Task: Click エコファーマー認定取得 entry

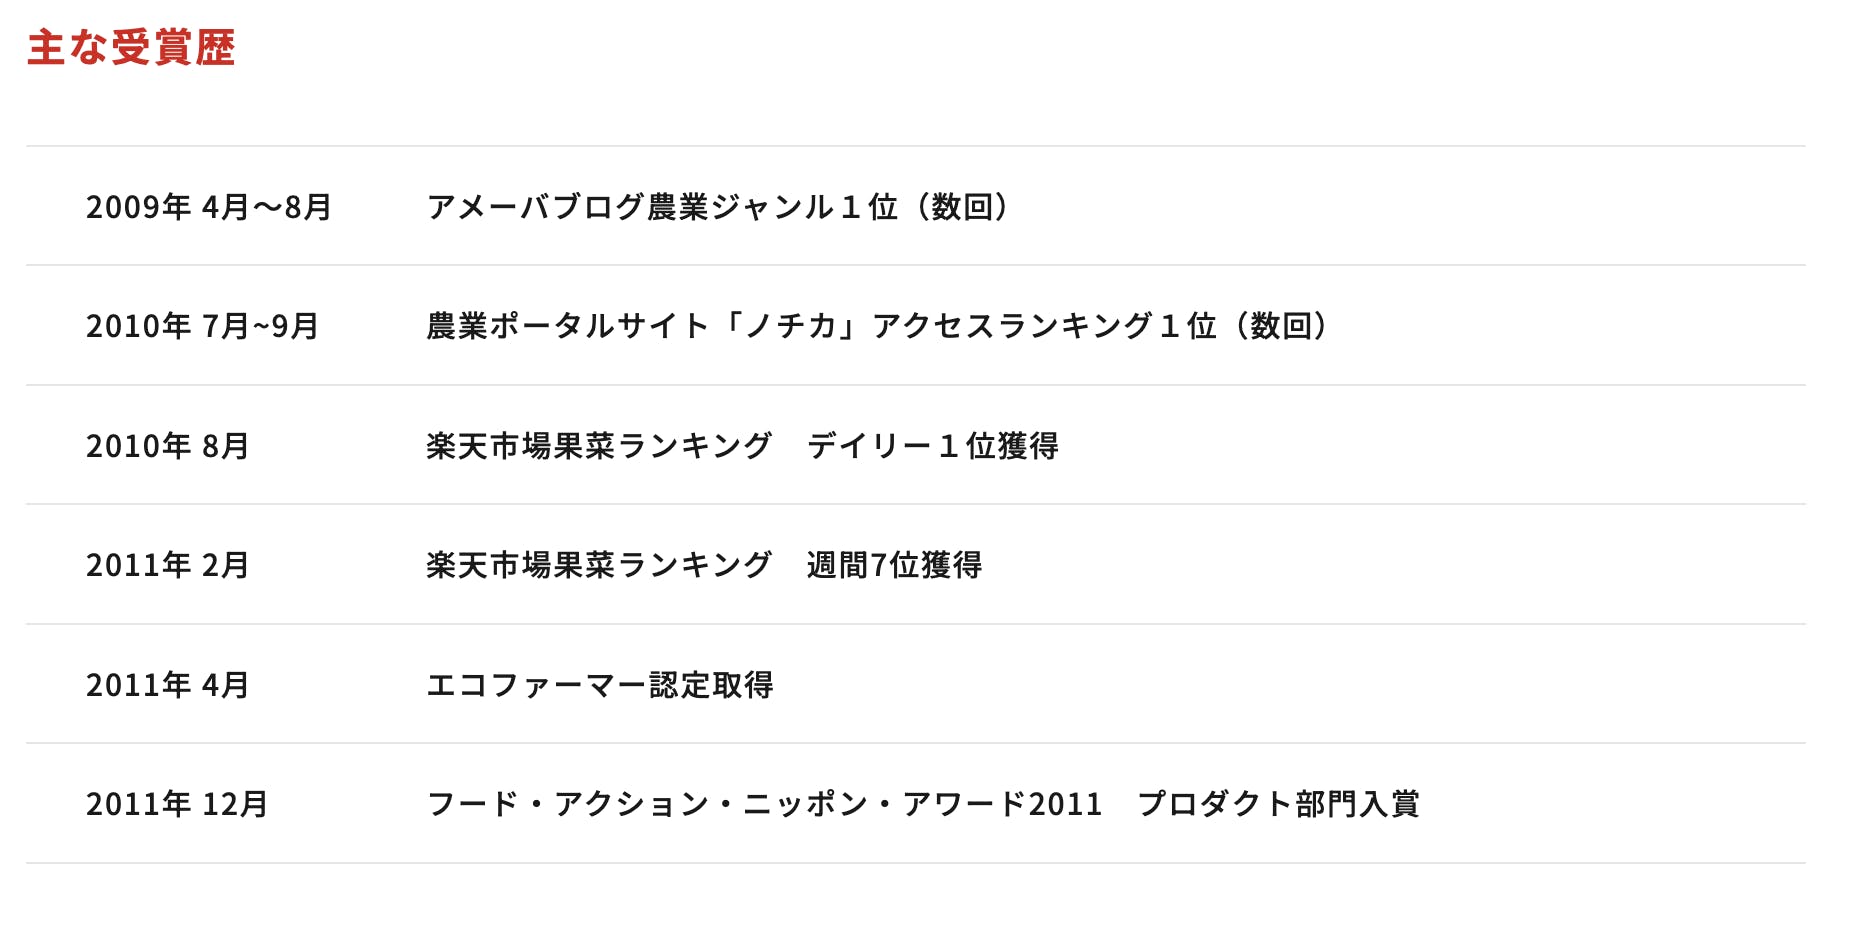Action: (x=600, y=685)
